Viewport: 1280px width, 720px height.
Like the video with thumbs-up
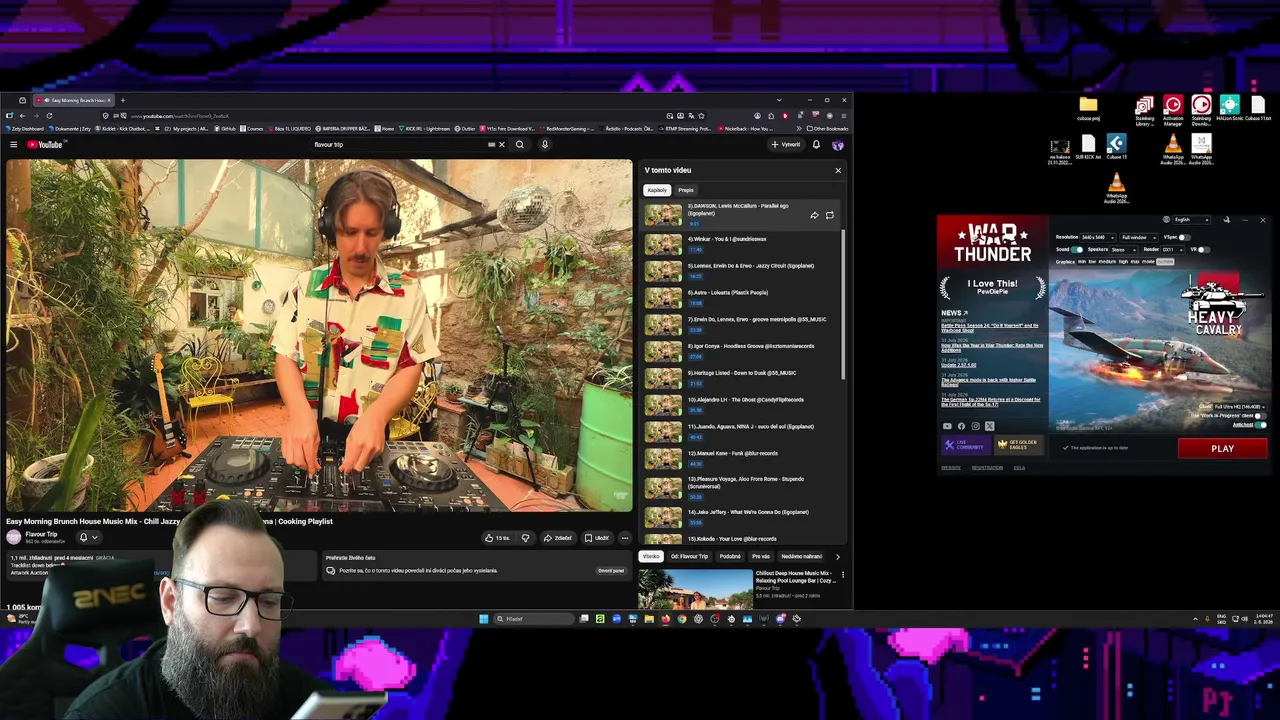498,538
